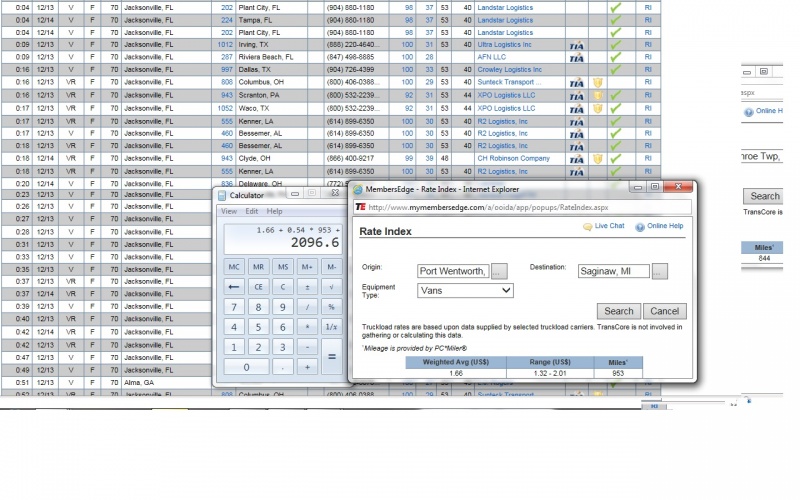Click the 1.32 - 2.01 range value

pos(549,373)
